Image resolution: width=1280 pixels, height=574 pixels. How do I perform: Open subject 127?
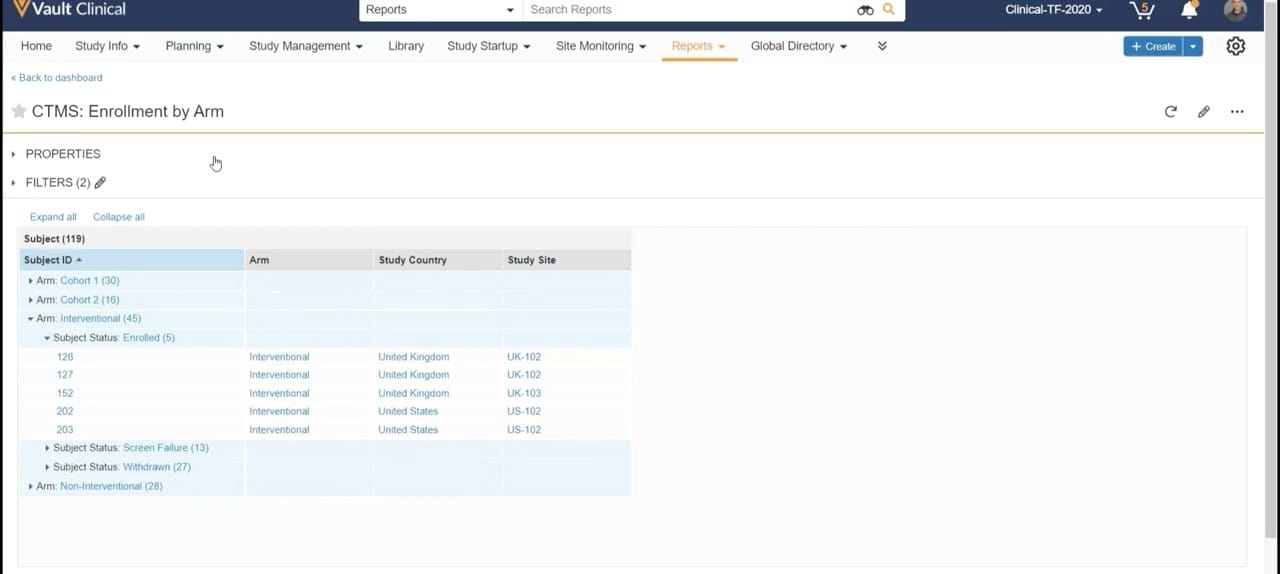click(65, 375)
